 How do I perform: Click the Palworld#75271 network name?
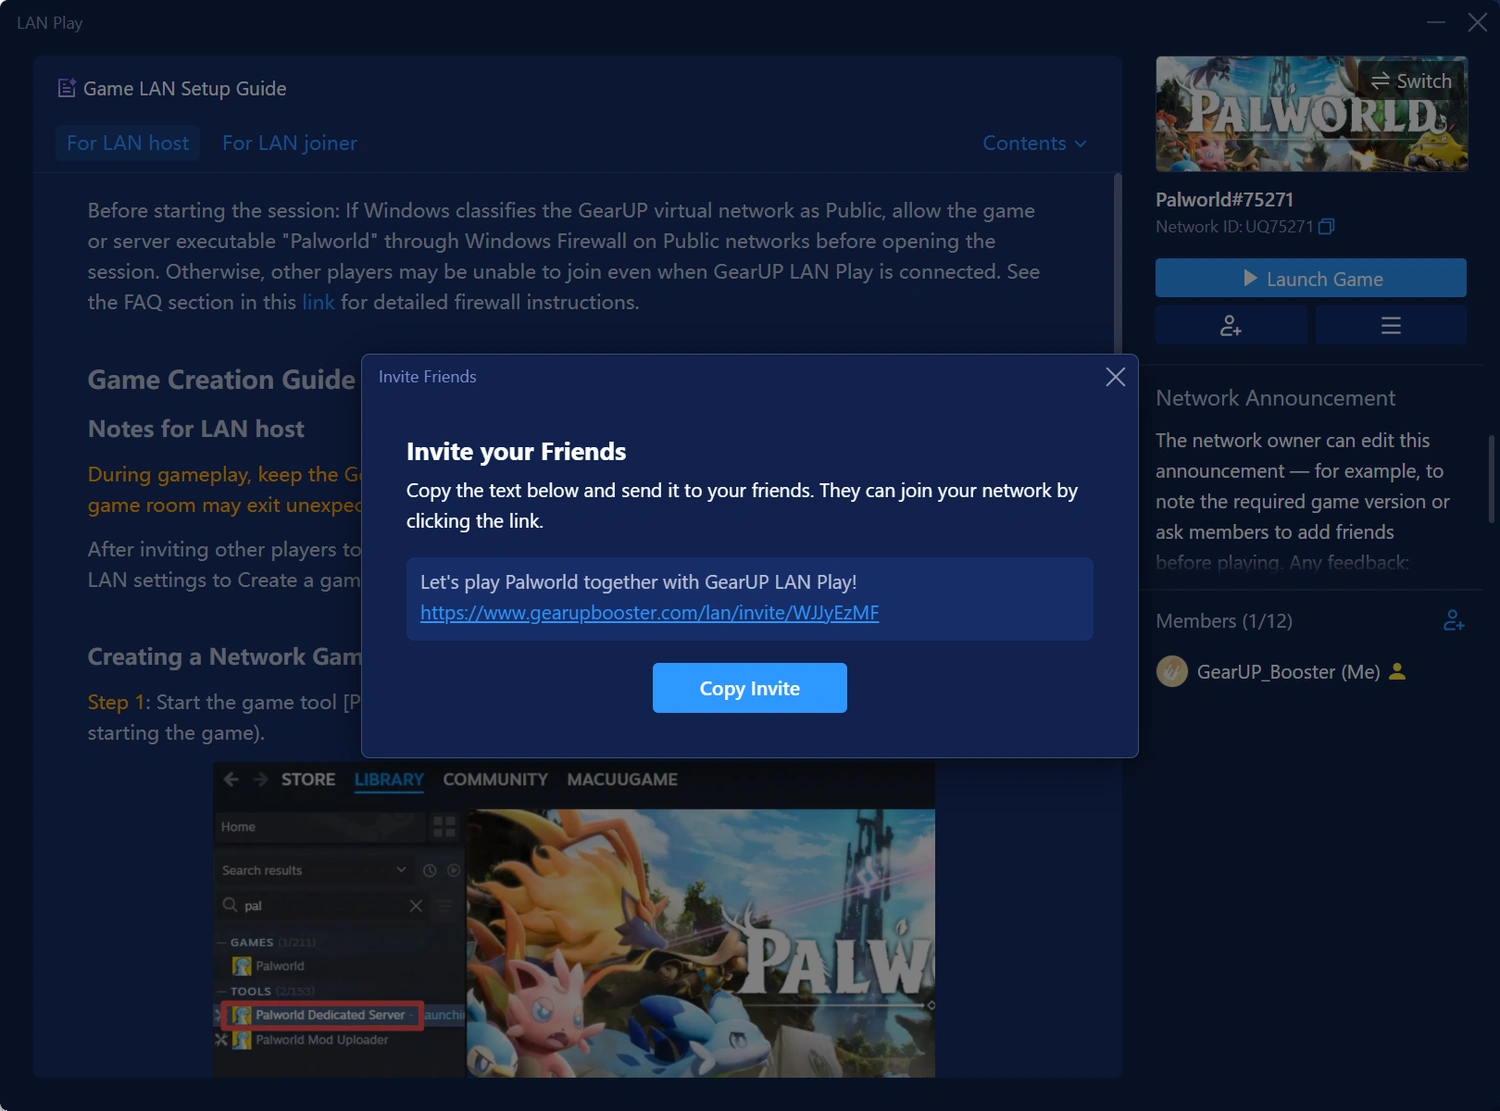[1224, 199]
